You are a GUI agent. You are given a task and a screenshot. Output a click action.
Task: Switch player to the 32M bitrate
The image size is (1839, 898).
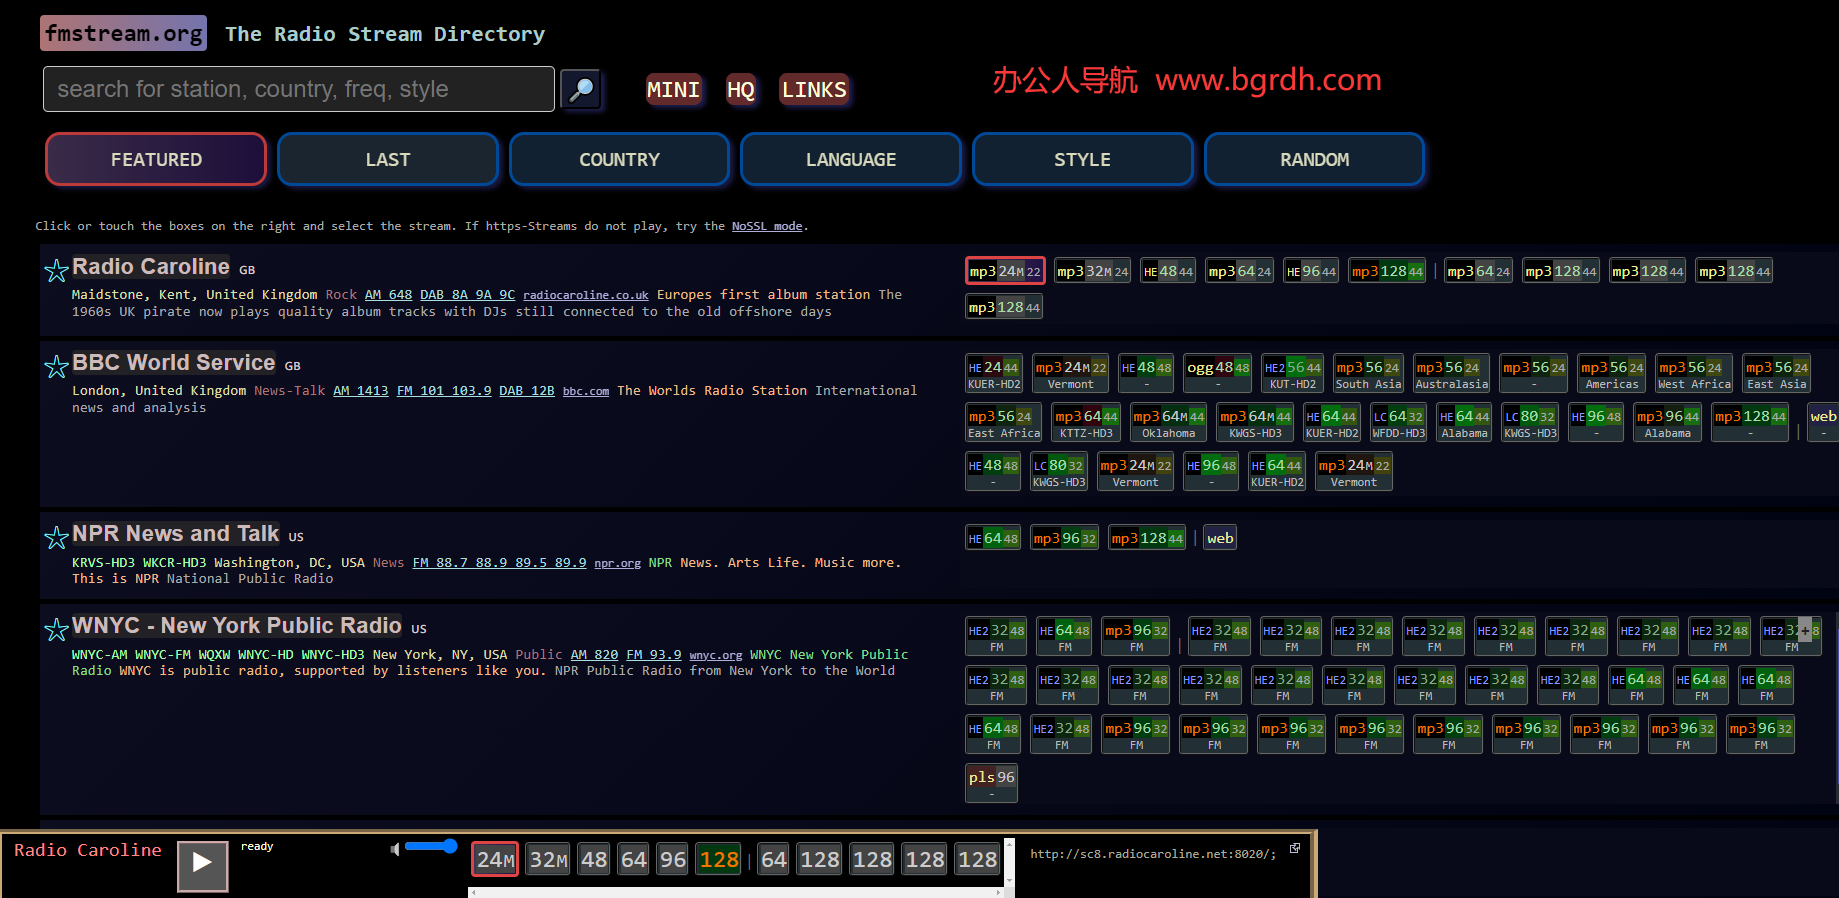[548, 859]
